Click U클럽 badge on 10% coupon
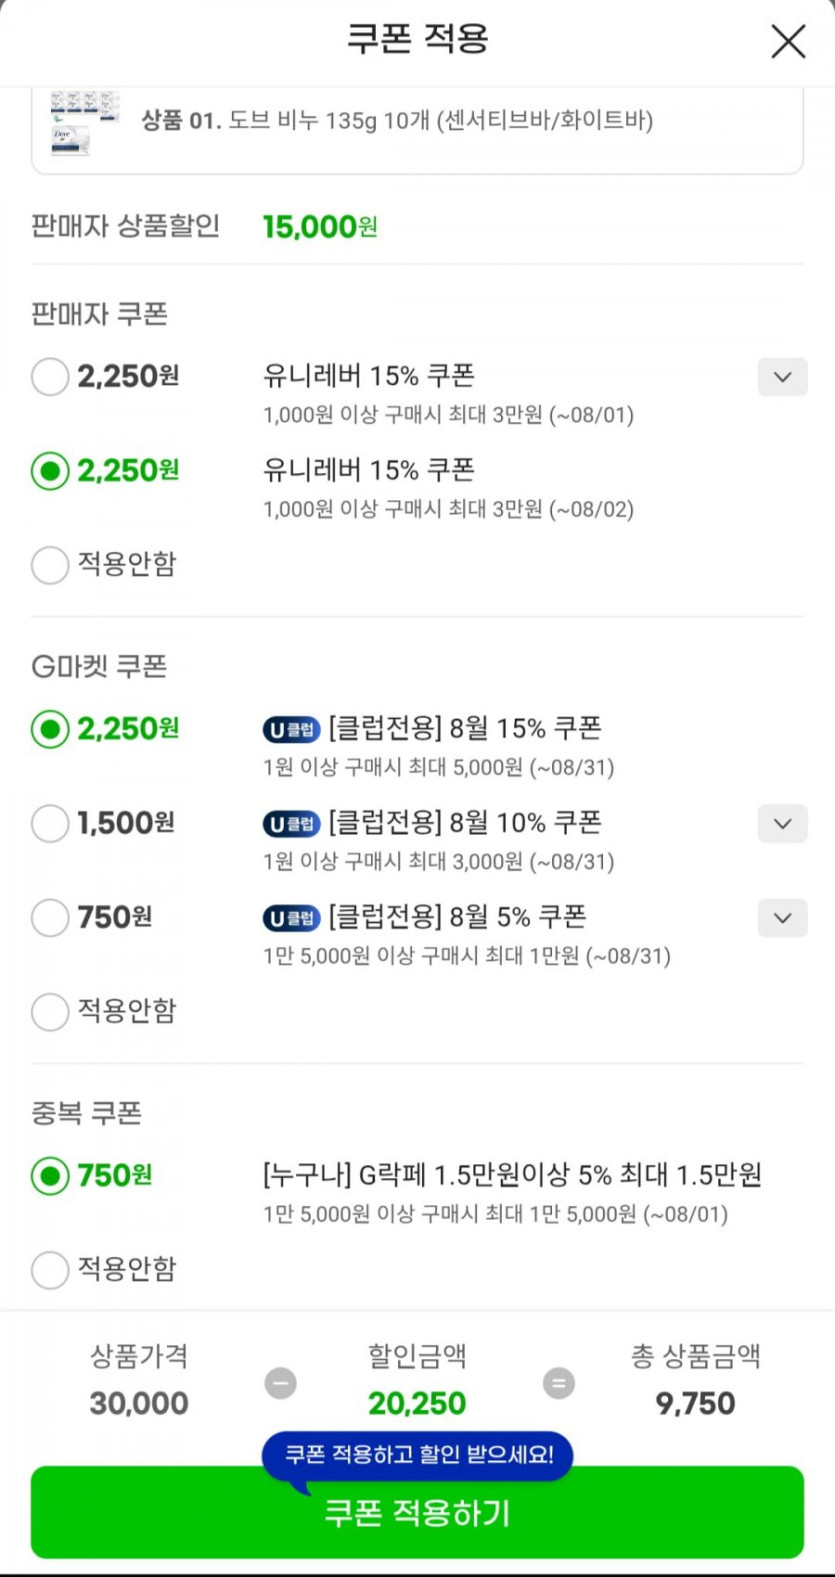 (x=291, y=824)
